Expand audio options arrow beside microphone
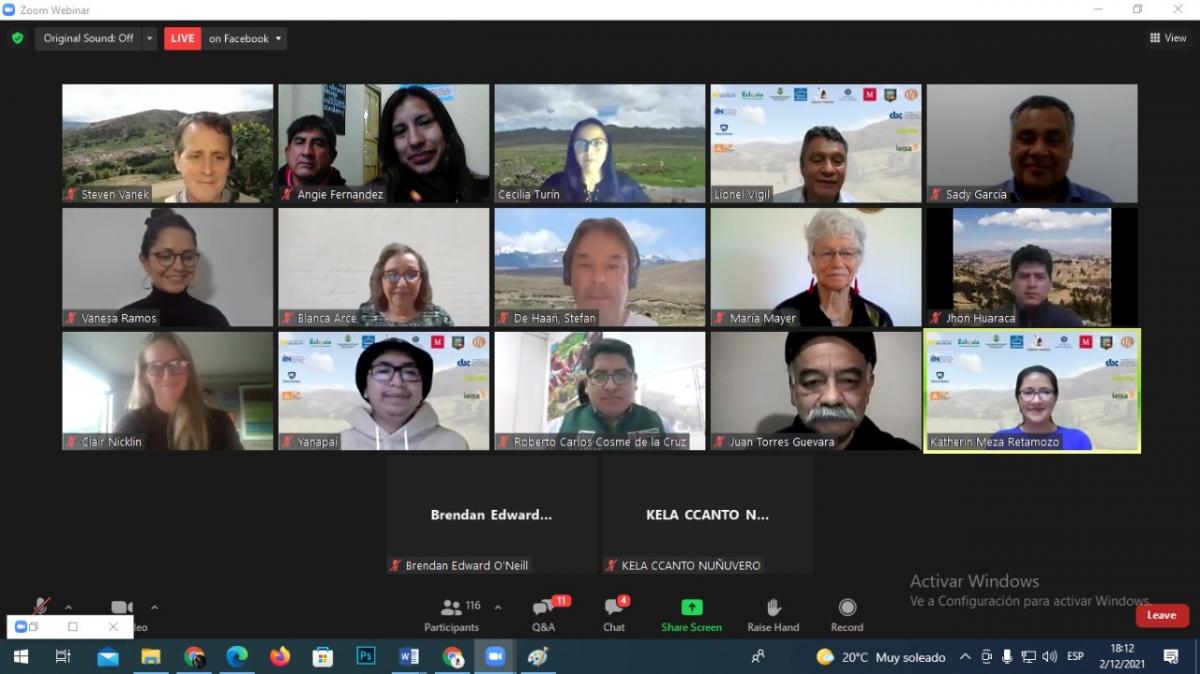This screenshot has height=674, width=1200. (68, 607)
